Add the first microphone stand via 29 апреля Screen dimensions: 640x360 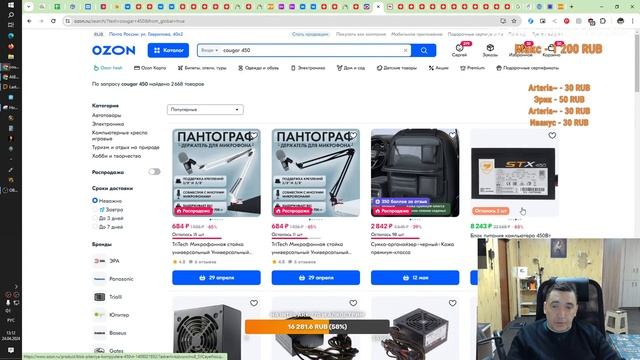click(x=216, y=278)
